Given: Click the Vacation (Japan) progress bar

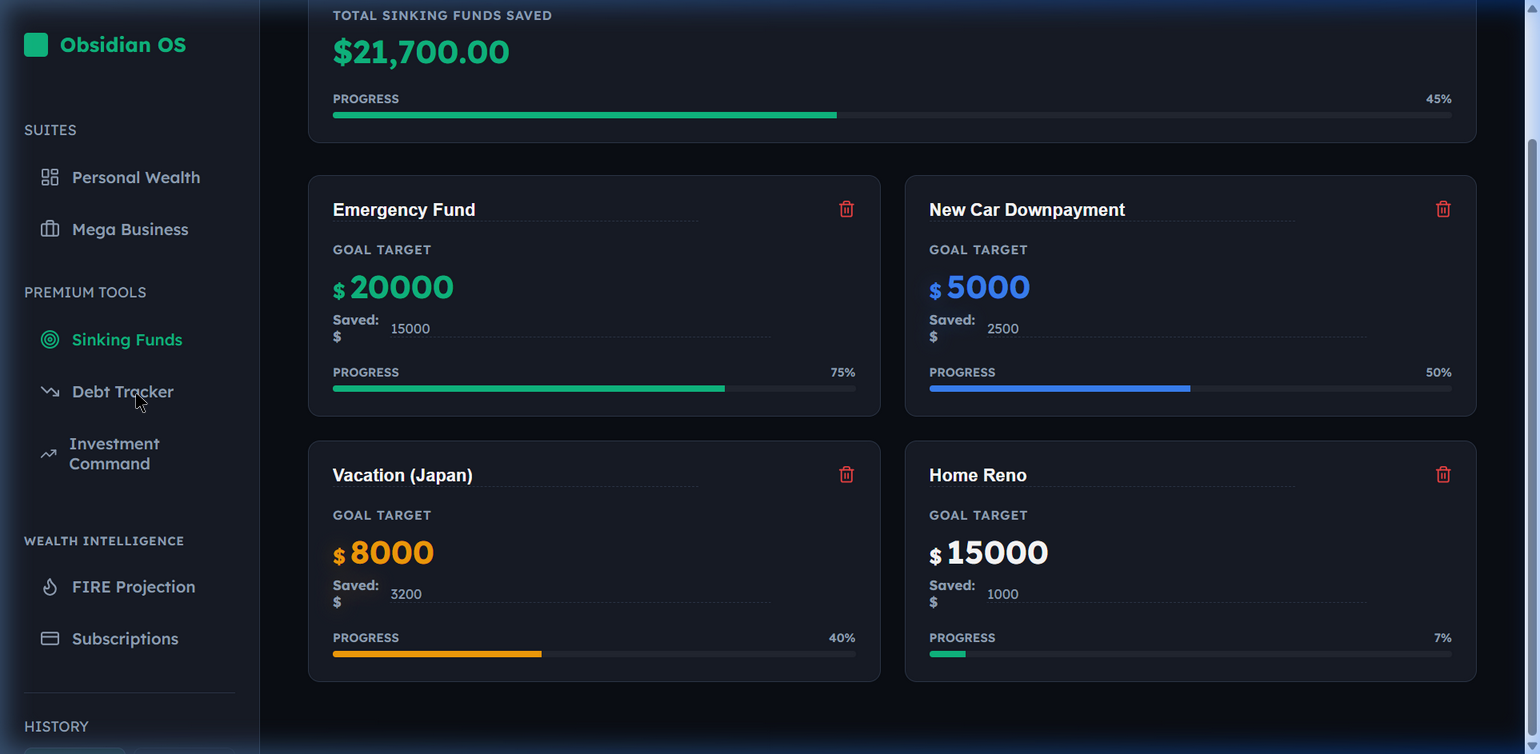Looking at the screenshot, I should point(594,654).
